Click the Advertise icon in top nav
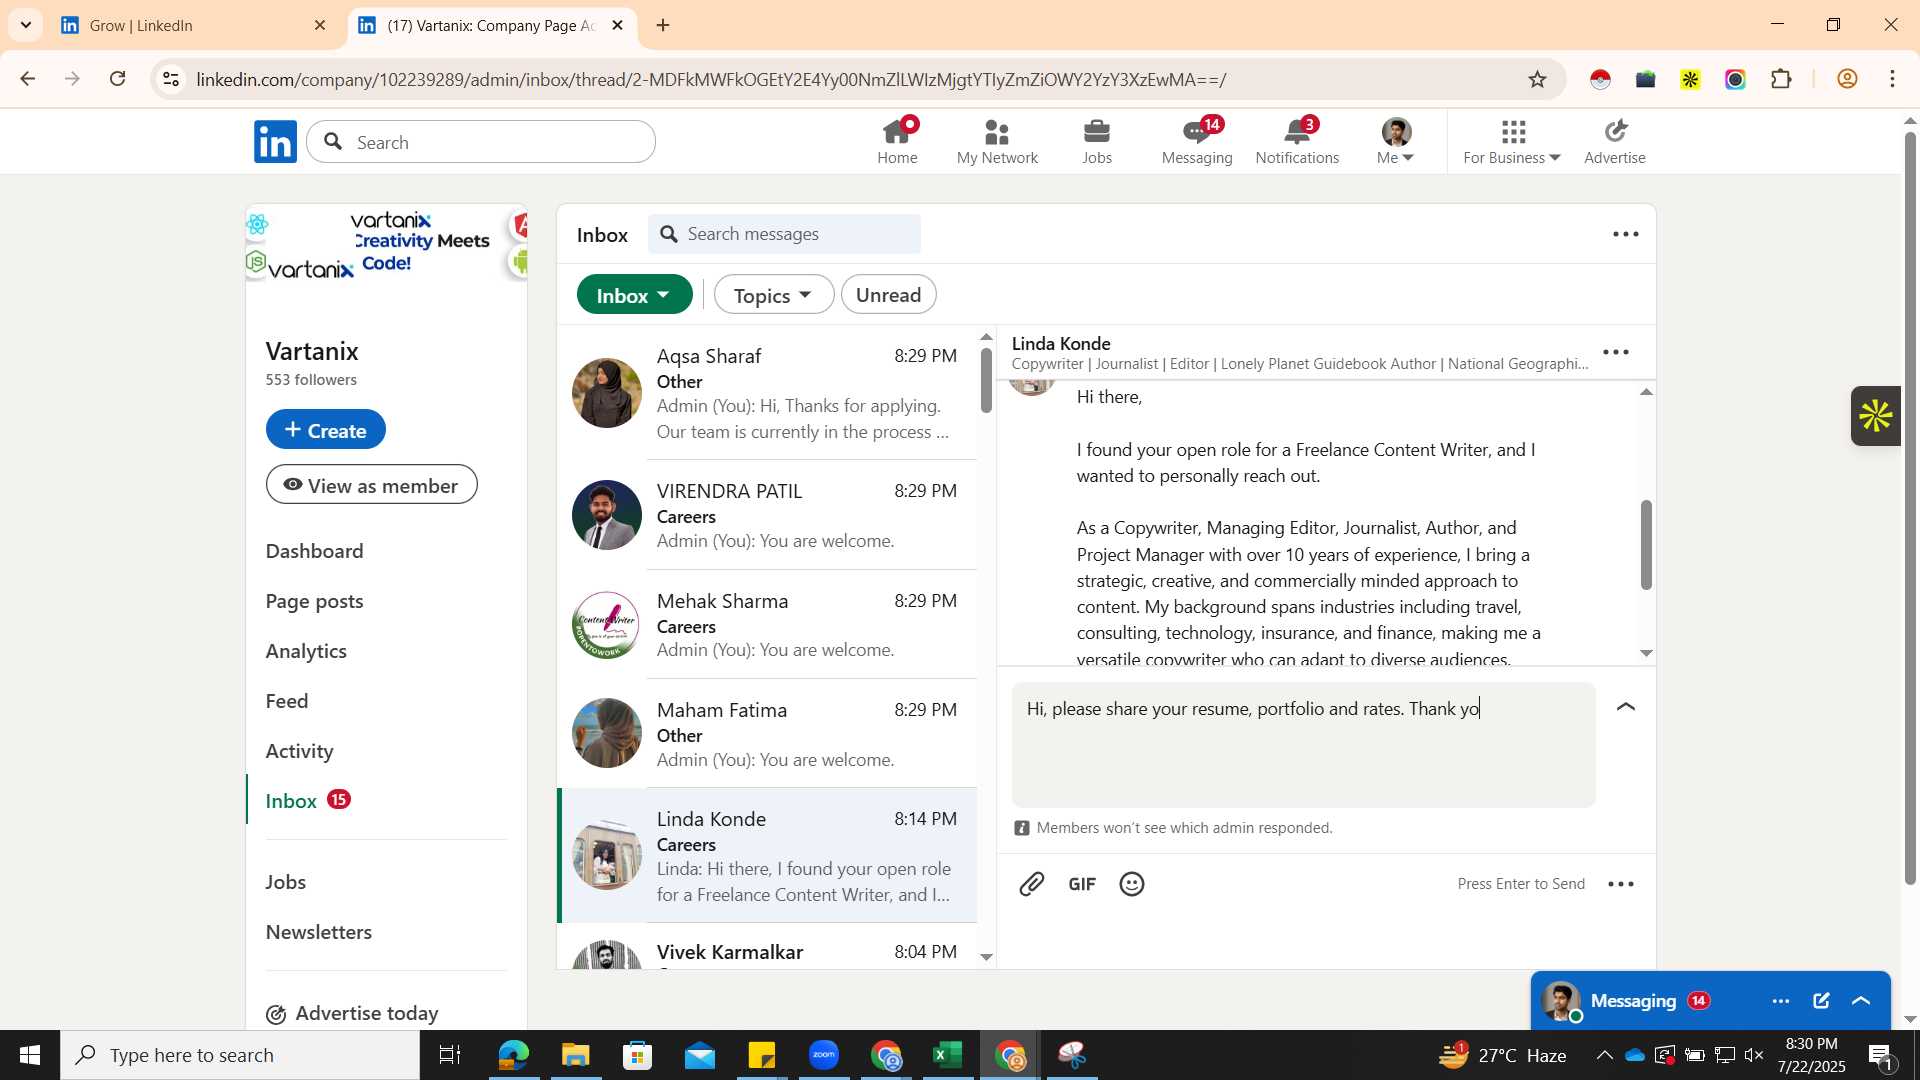Viewport: 1920px width, 1080px height. (1614, 141)
